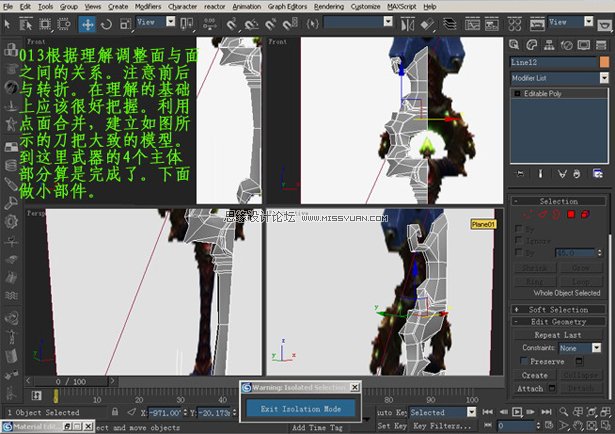Viewport: 615px width, 434px height.
Task: Click the selection lock toggle icon
Action: (x=115, y=412)
